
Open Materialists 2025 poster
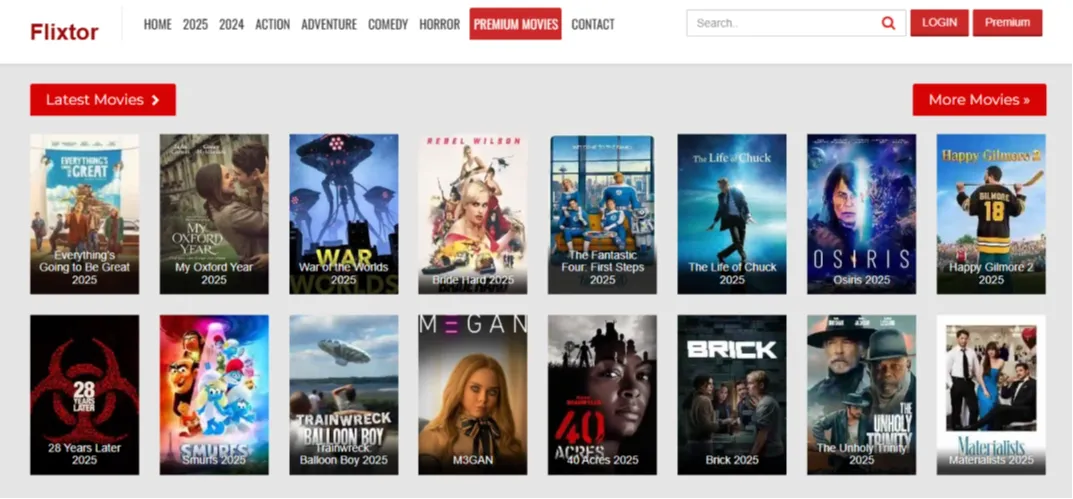991,395
